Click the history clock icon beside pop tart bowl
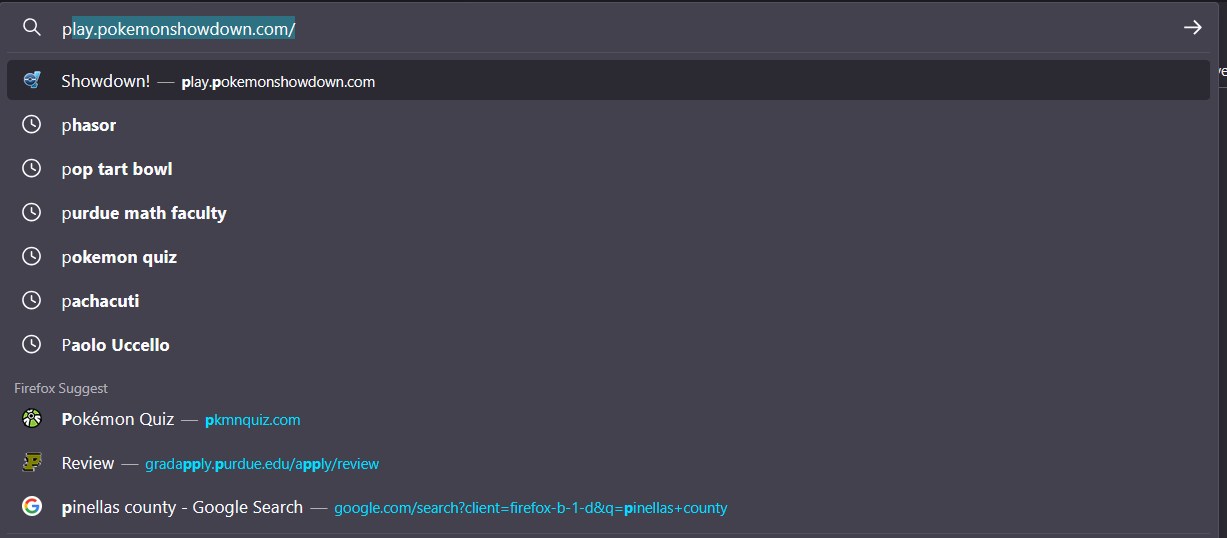This screenshot has width=1227, height=538. [x=32, y=169]
